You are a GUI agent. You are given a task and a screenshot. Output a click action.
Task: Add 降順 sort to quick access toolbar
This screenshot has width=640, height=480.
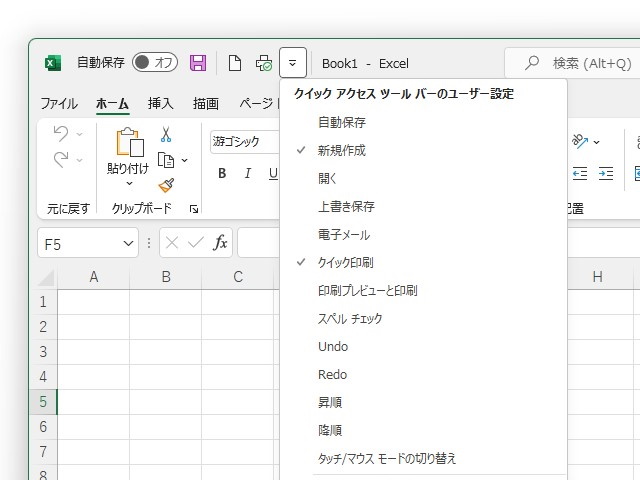[x=424, y=431]
